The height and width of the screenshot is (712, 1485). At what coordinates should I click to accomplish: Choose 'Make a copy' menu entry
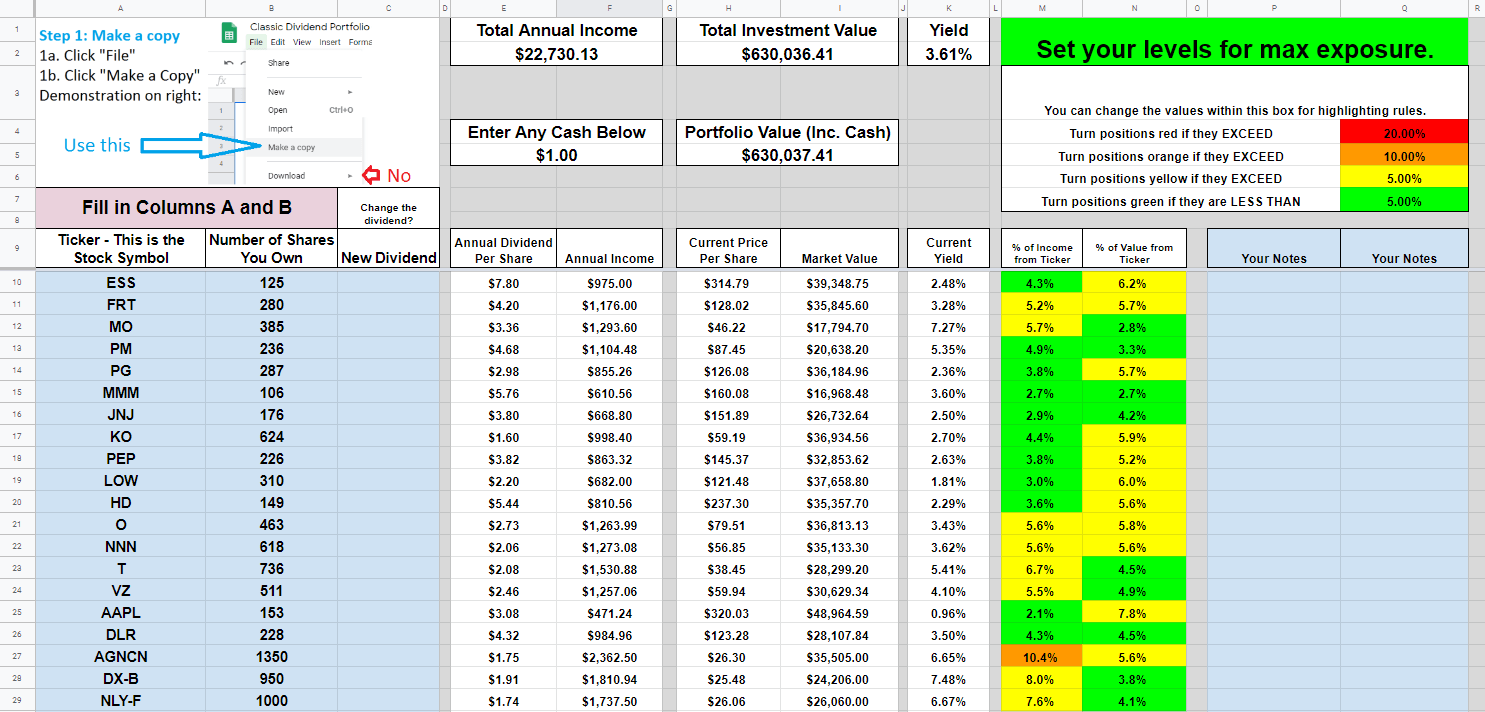(x=291, y=147)
